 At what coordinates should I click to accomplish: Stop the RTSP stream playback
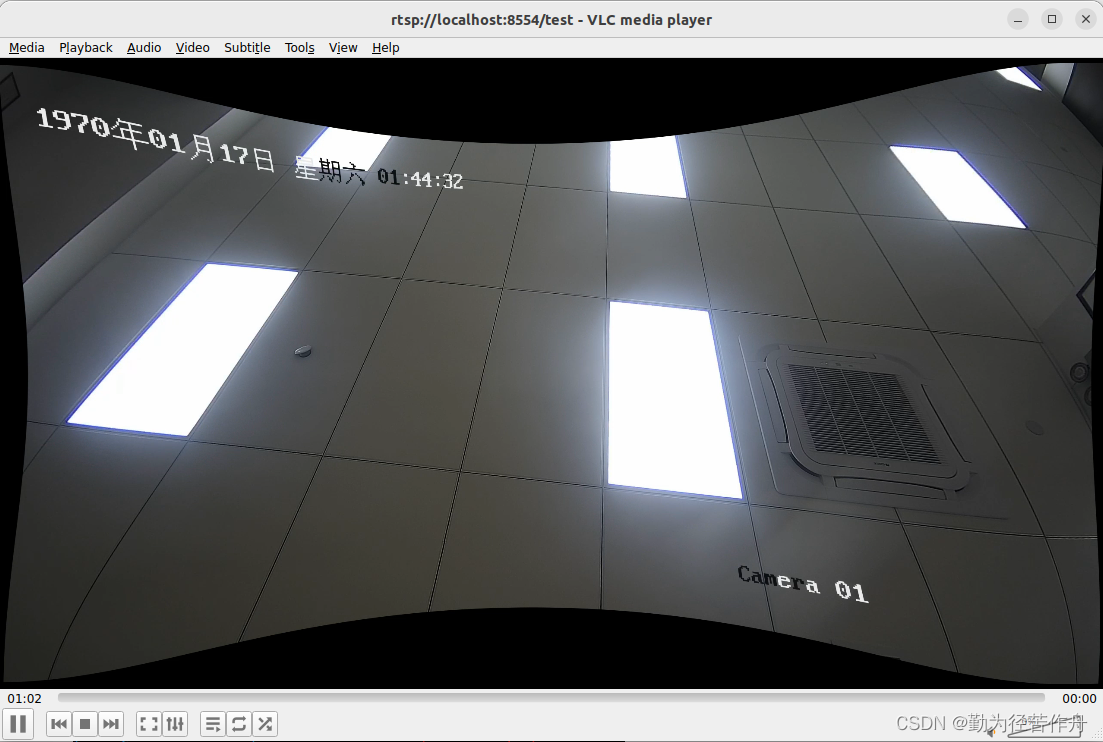[x=85, y=723]
